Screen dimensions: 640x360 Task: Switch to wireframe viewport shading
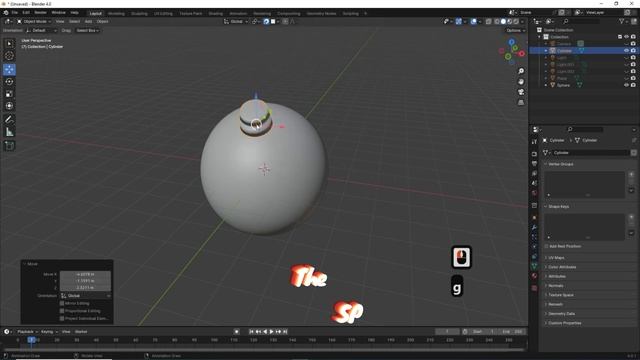[x=497, y=22]
